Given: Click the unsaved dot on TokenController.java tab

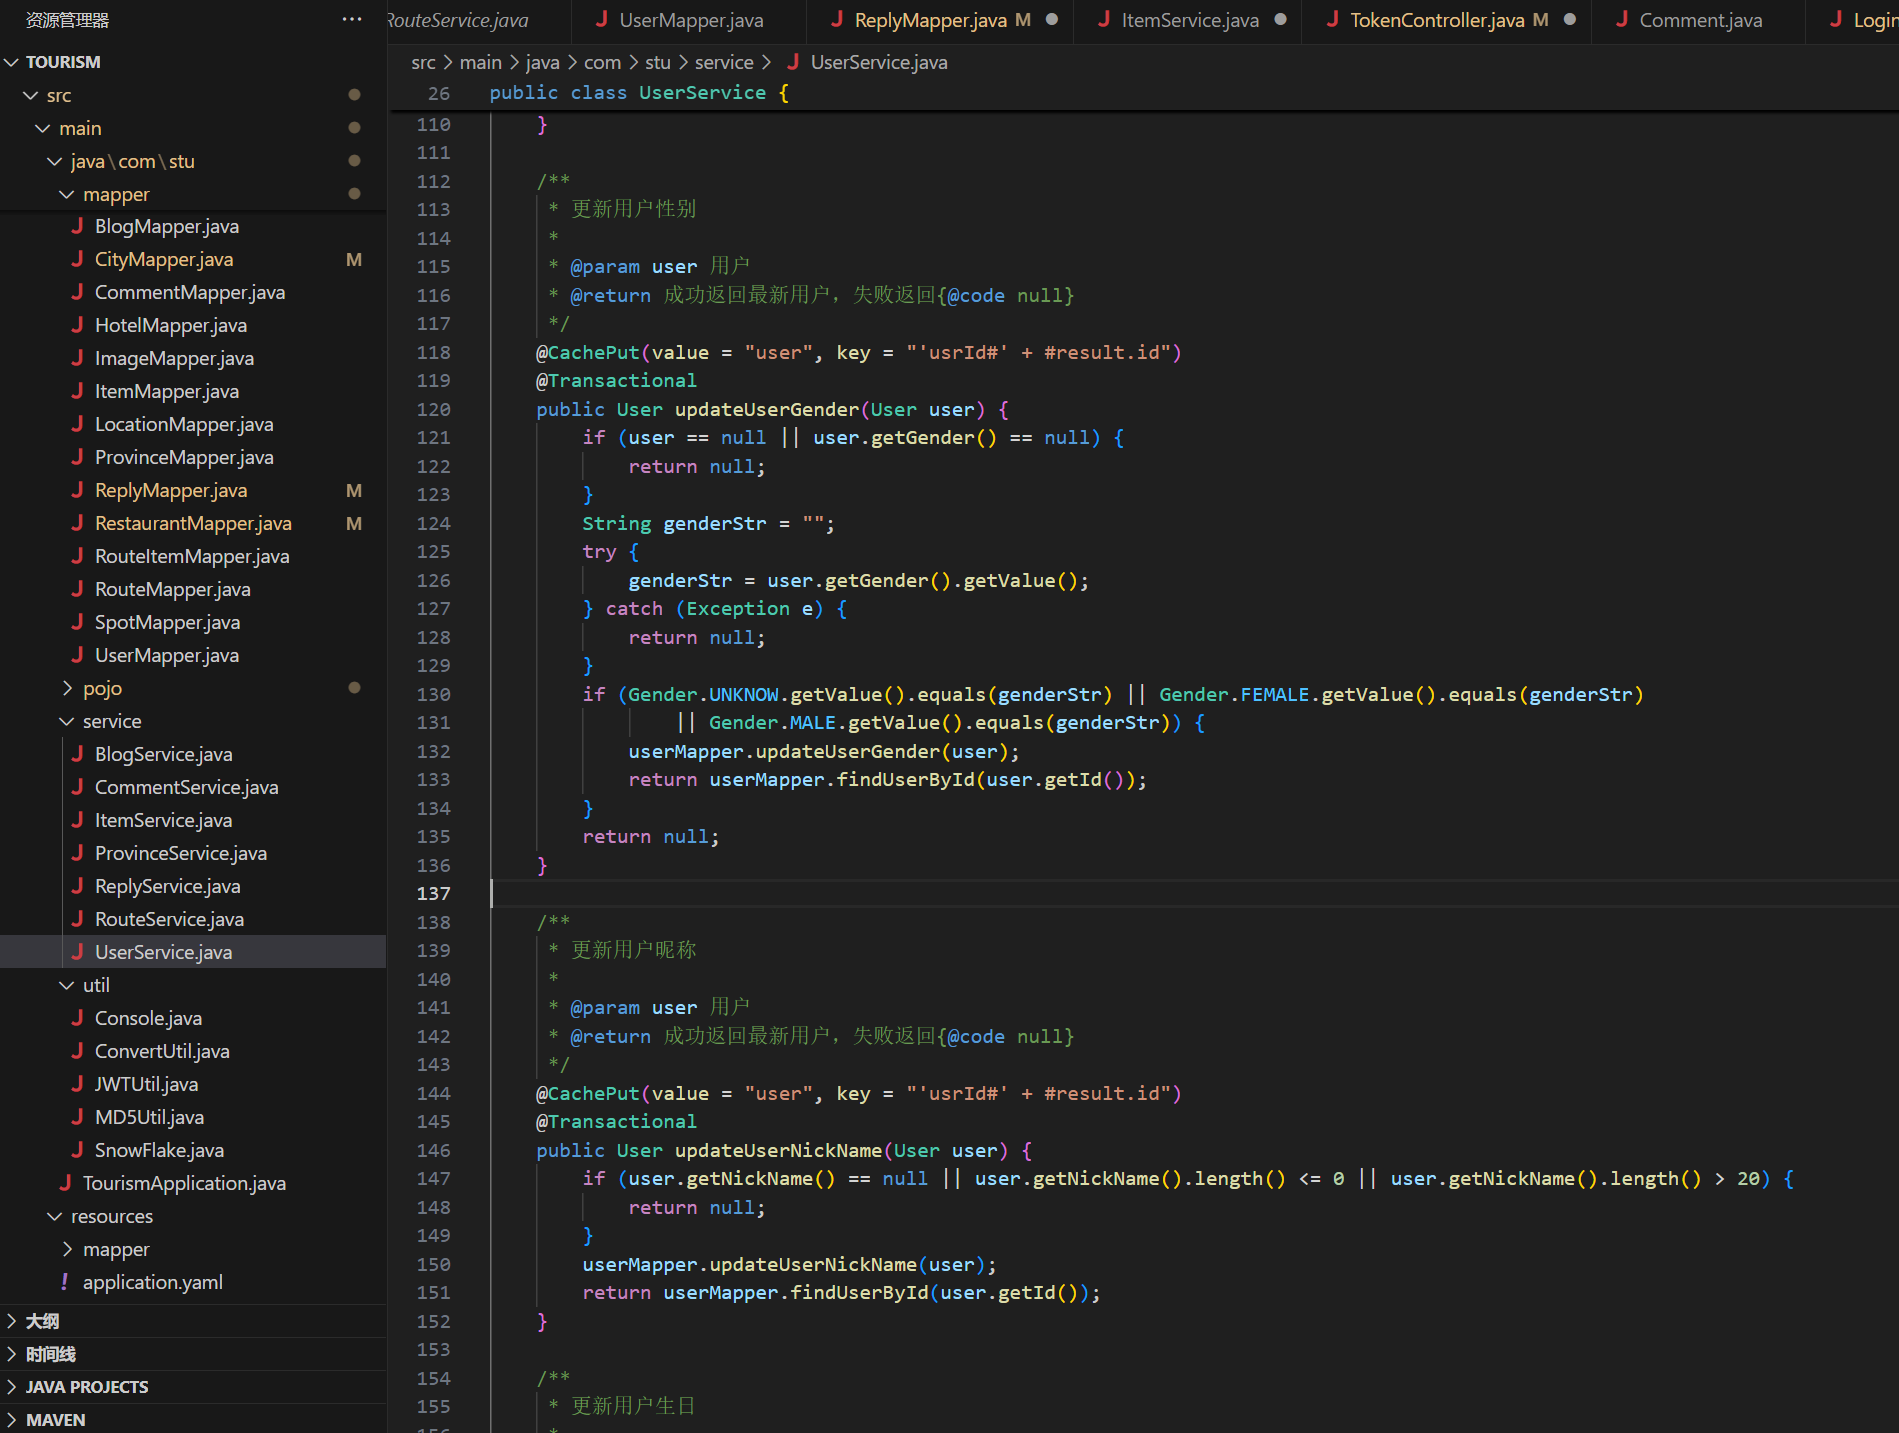Looking at the screenshot, I should coord(1570,20).
